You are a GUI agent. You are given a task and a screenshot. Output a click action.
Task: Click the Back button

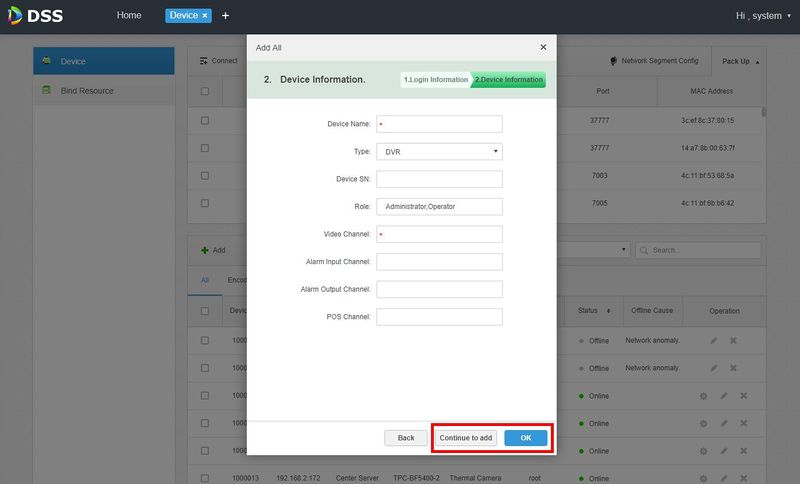point(406,438)
